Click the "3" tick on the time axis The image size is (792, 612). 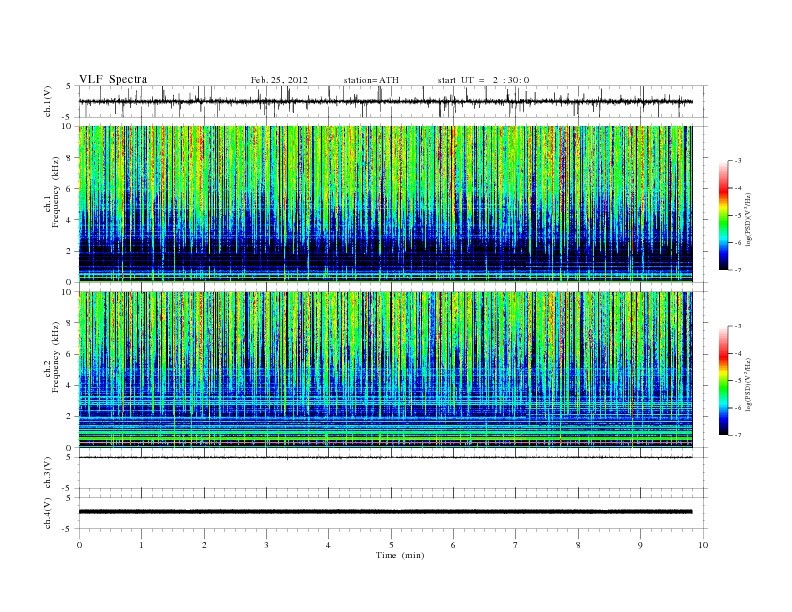pos(266,545)
